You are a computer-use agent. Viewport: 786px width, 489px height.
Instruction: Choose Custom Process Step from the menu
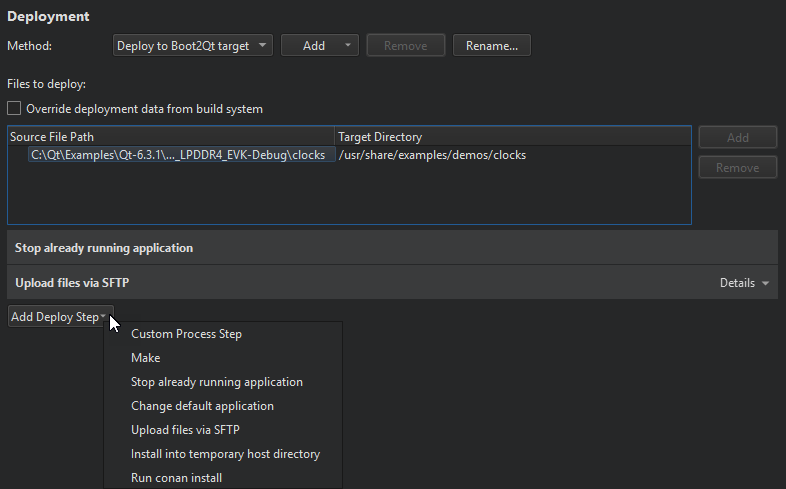(186, 334)
